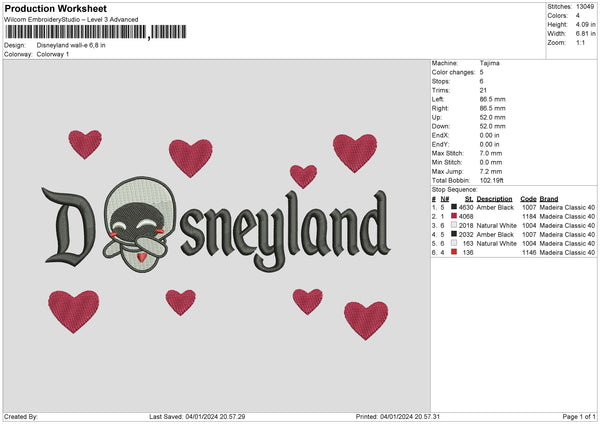Viewport: 600px width, 424px height.
Task: Click the 'Description' column header
Action: [x=494, y=199]
